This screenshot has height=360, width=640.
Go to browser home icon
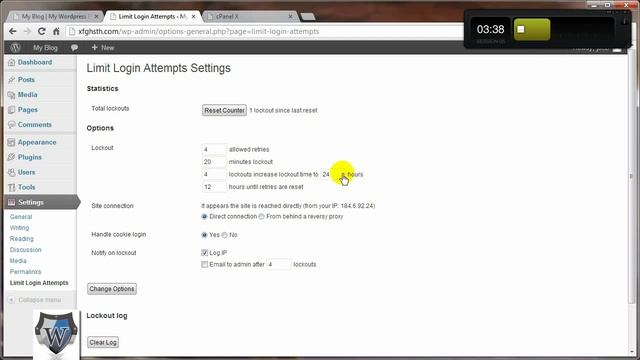tap(56, 31)
